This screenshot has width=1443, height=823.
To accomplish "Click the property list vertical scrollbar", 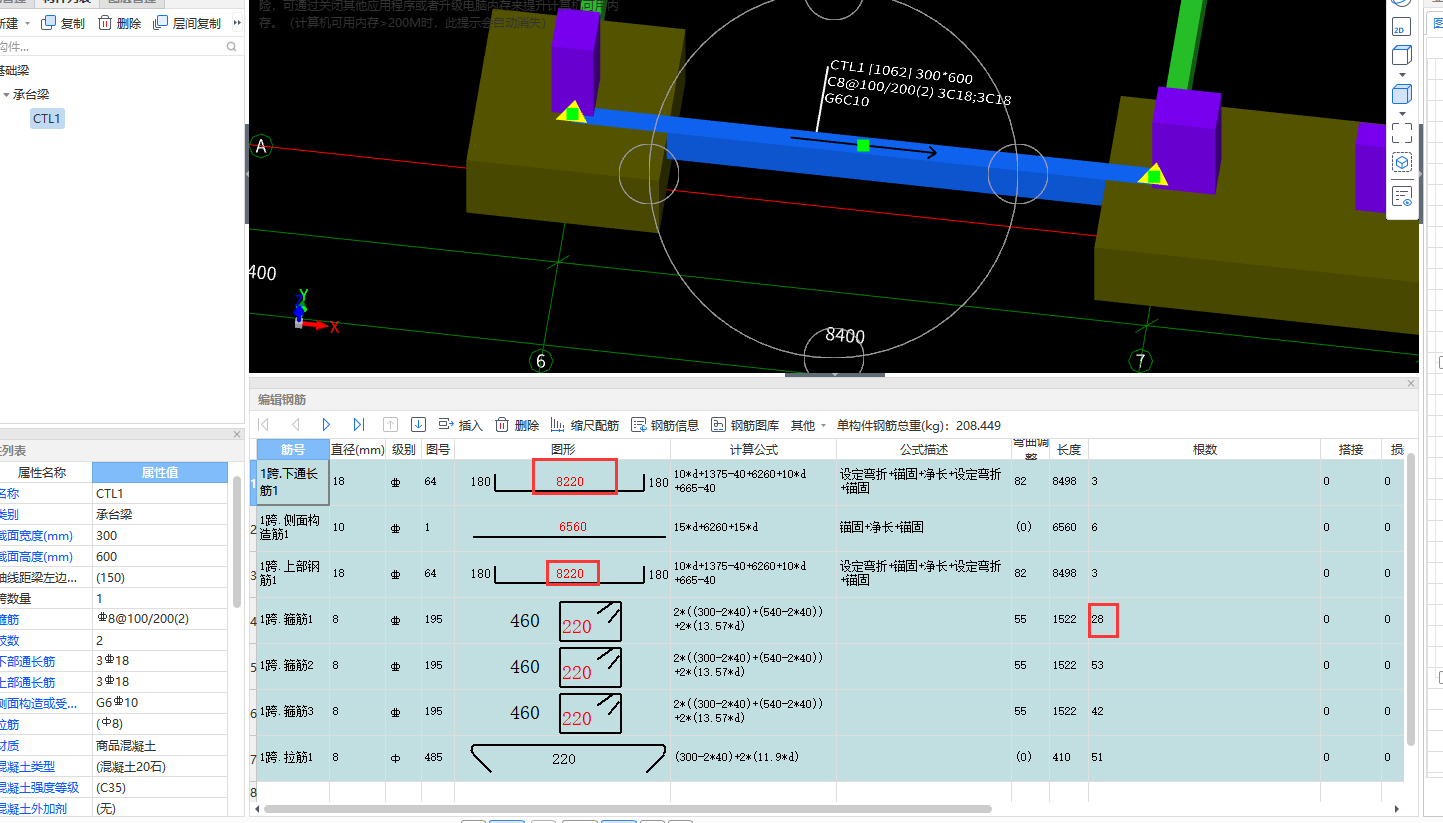I will [237, 540].
